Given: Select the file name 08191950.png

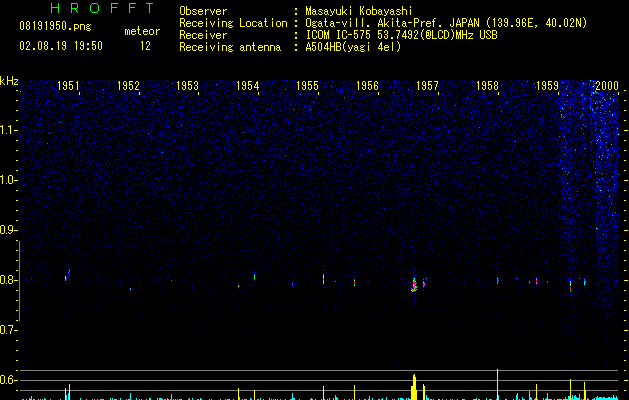Looking at the screenshot, I should pyautogui.click(x=55, y=27).
